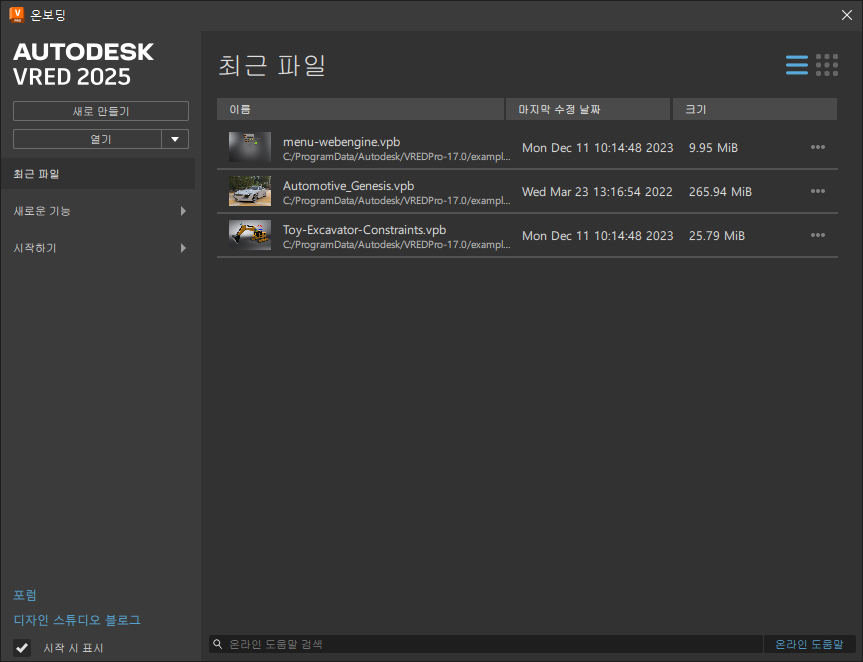Switch to list view layout
The height and width of the screenshot is (662, 863).
coord(796,65)
